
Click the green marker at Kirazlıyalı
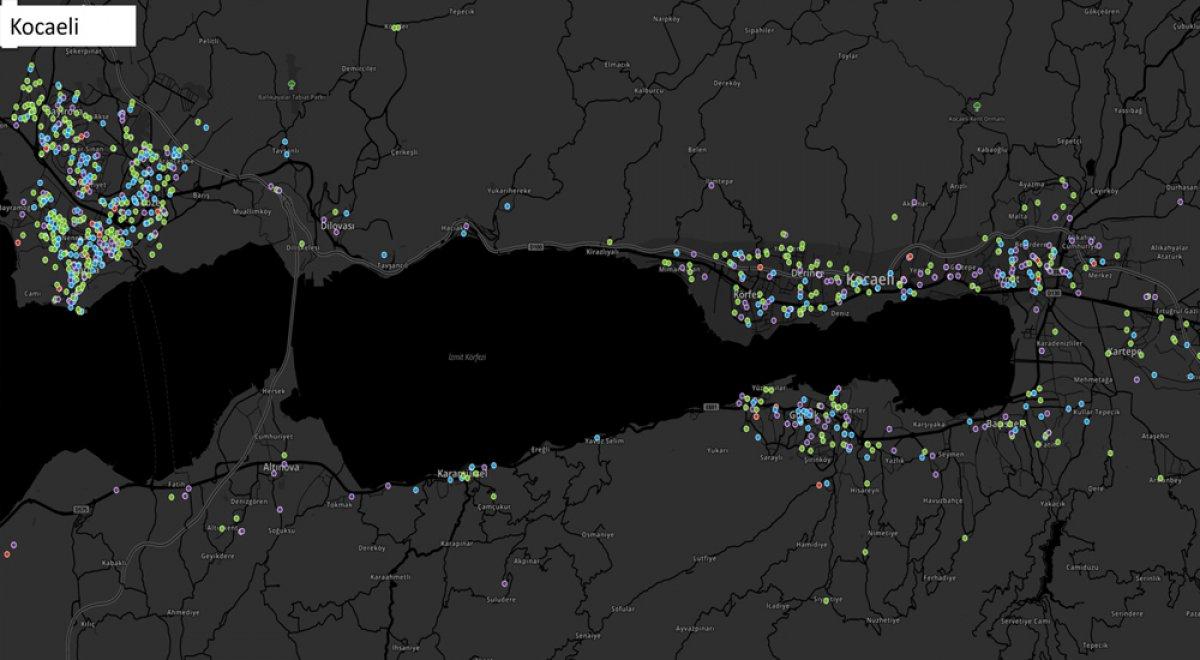click(609, 242)
